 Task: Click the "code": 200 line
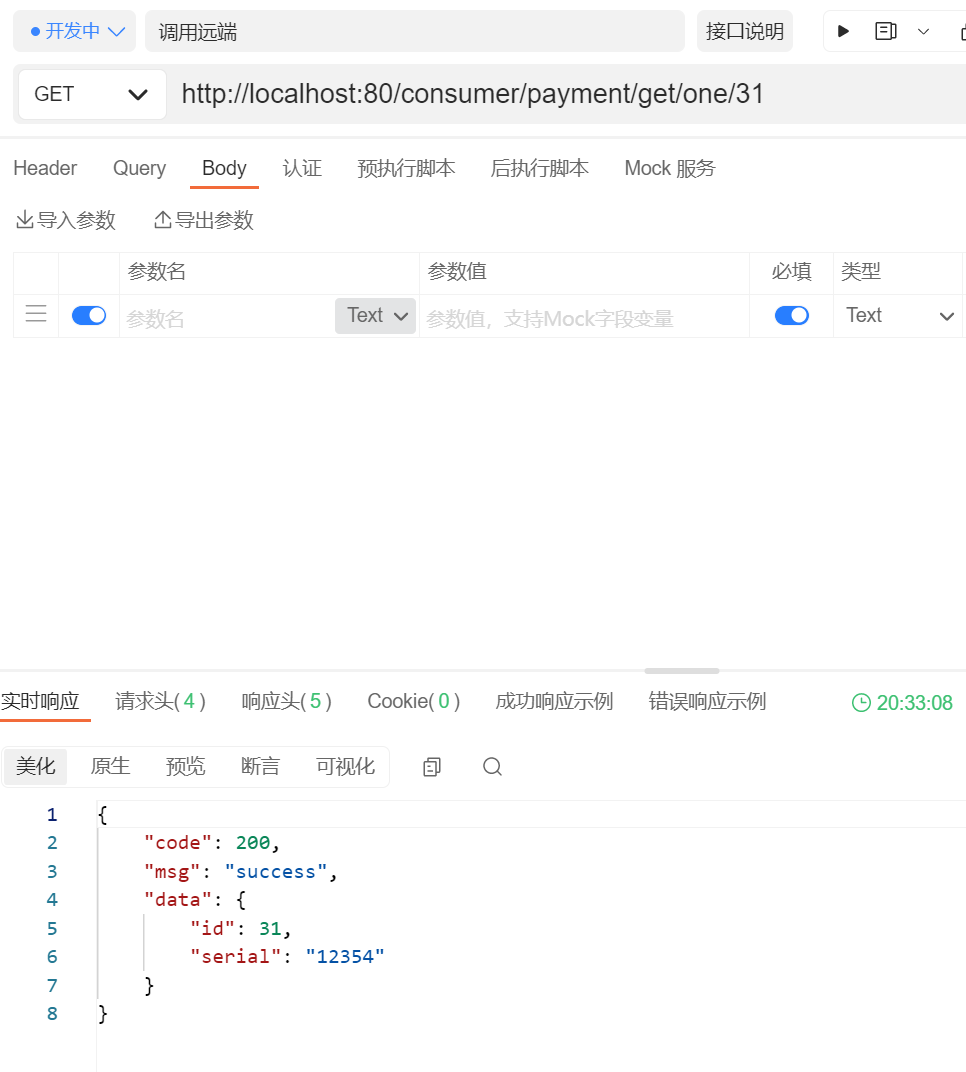coord(211,843)
